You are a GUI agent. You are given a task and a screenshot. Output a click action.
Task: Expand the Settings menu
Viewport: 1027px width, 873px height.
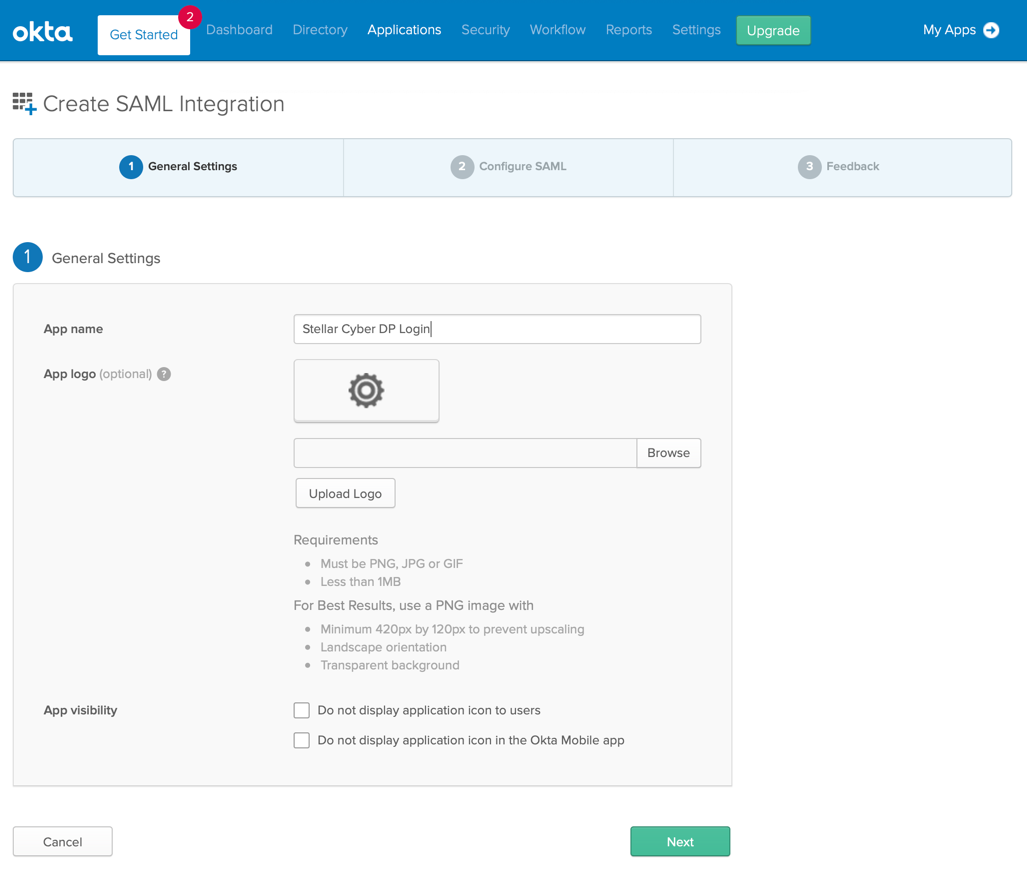click(x=696, y=30)
